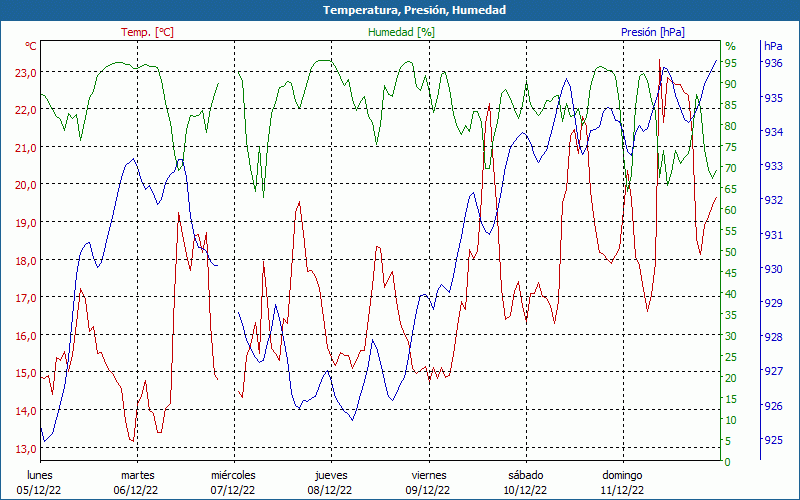Click the 'sábado' day label
This screenshot has height=500, width=800.
tap(526, 476)
